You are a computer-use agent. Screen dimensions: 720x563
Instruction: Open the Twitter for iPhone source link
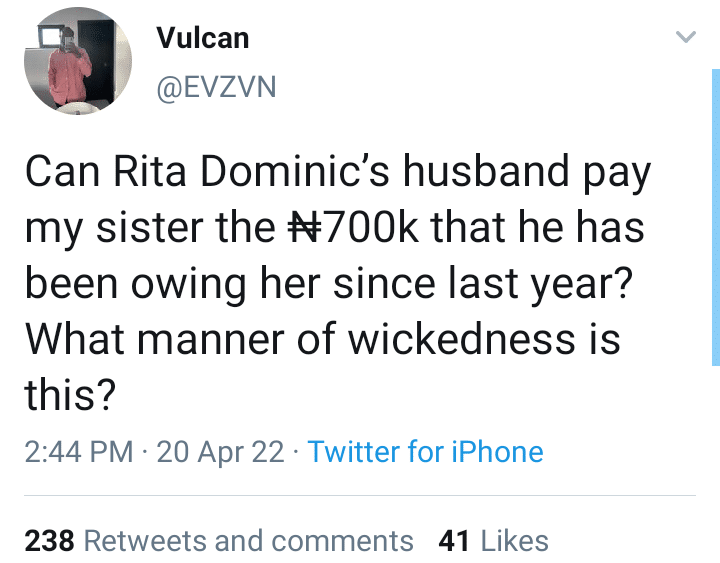pos(425,451)
